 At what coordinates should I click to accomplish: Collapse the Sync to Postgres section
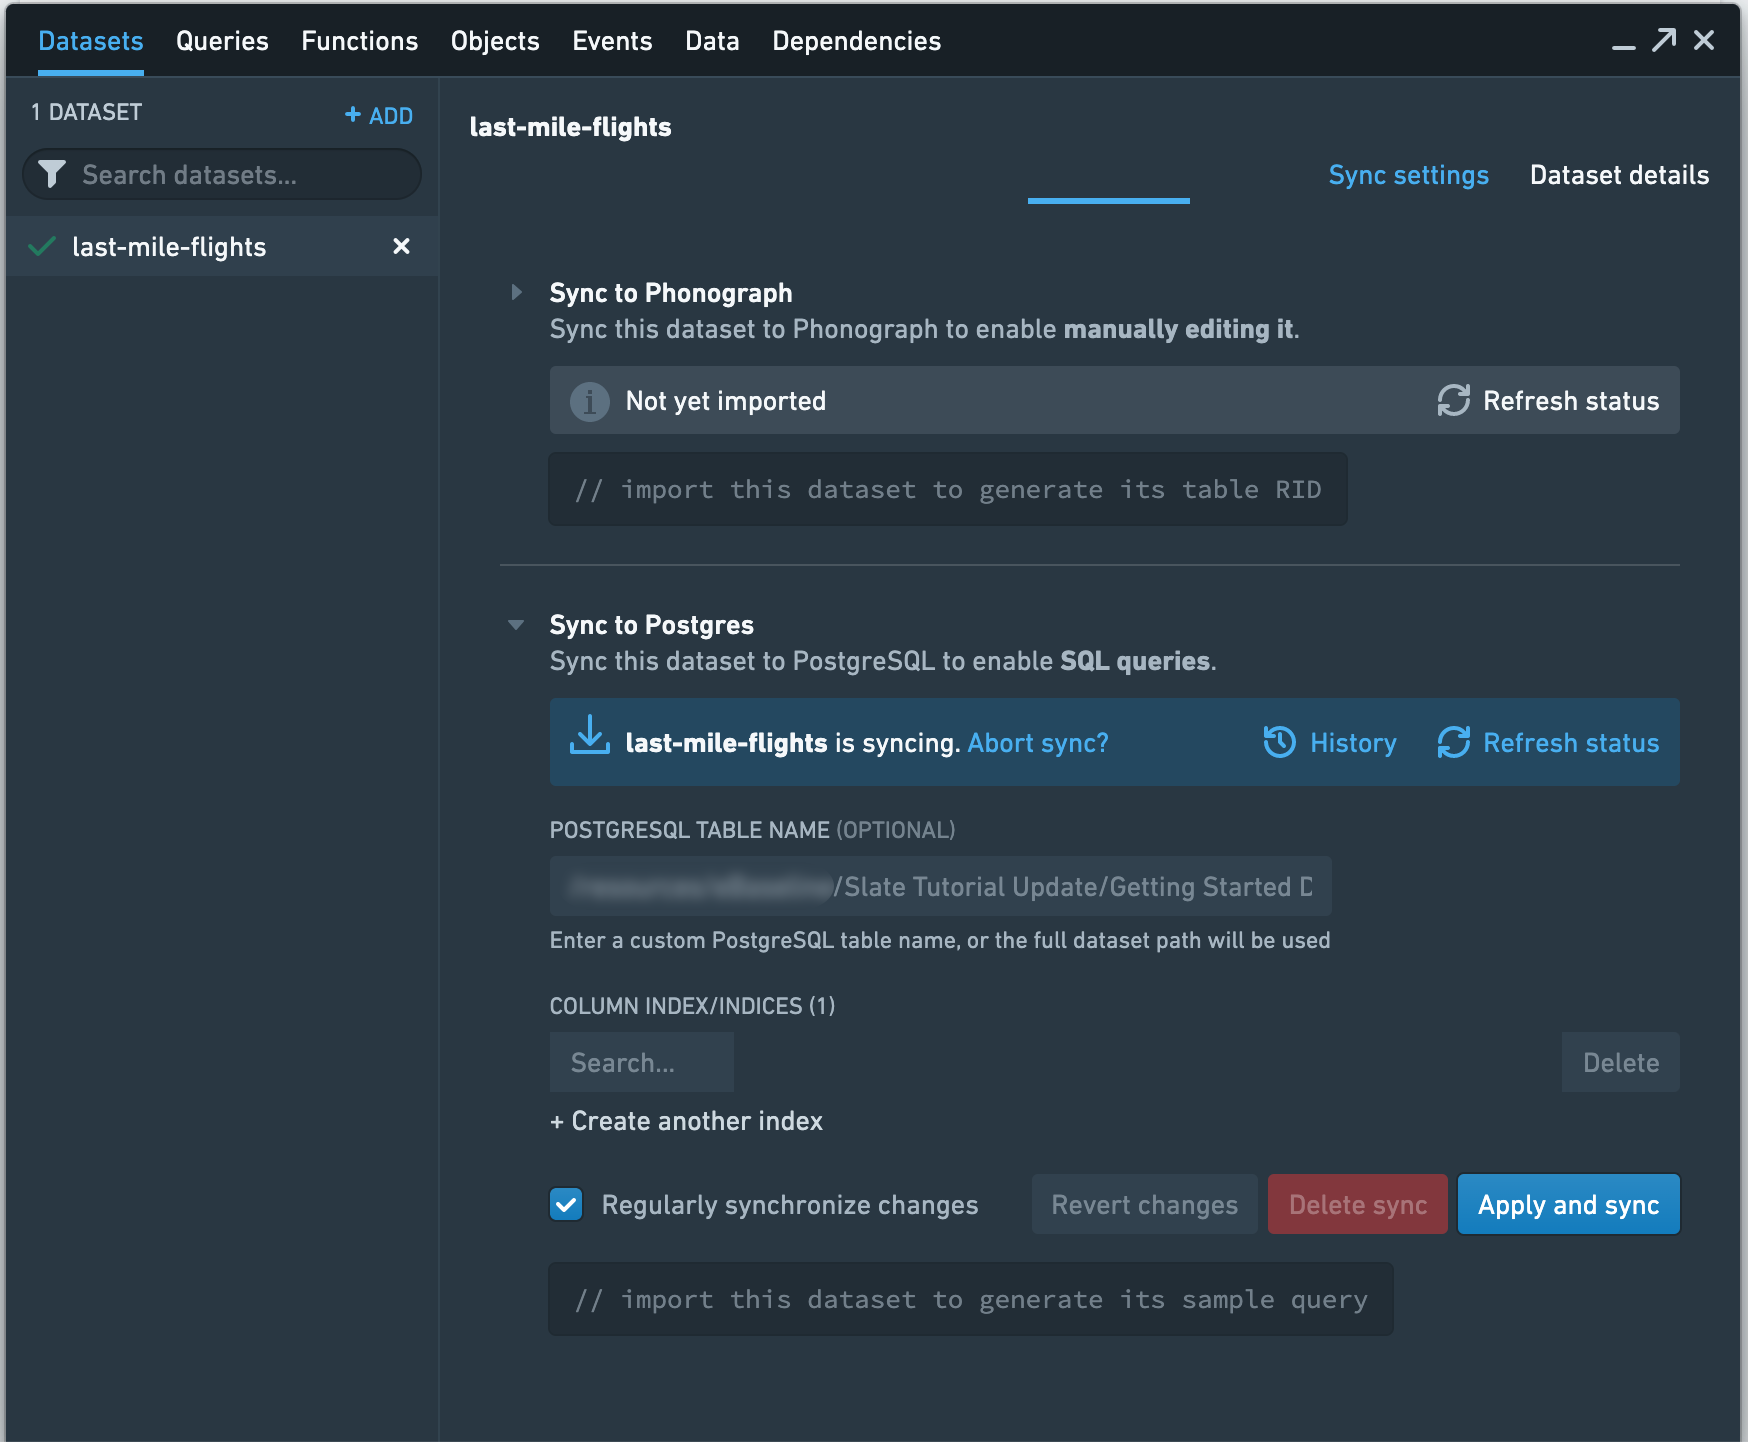pos(516,625)
